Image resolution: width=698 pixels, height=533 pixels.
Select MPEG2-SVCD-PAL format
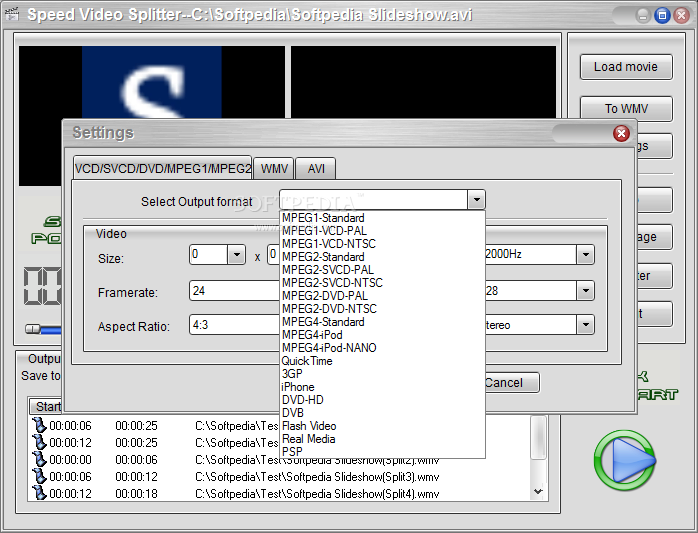(x=383, y=270)
